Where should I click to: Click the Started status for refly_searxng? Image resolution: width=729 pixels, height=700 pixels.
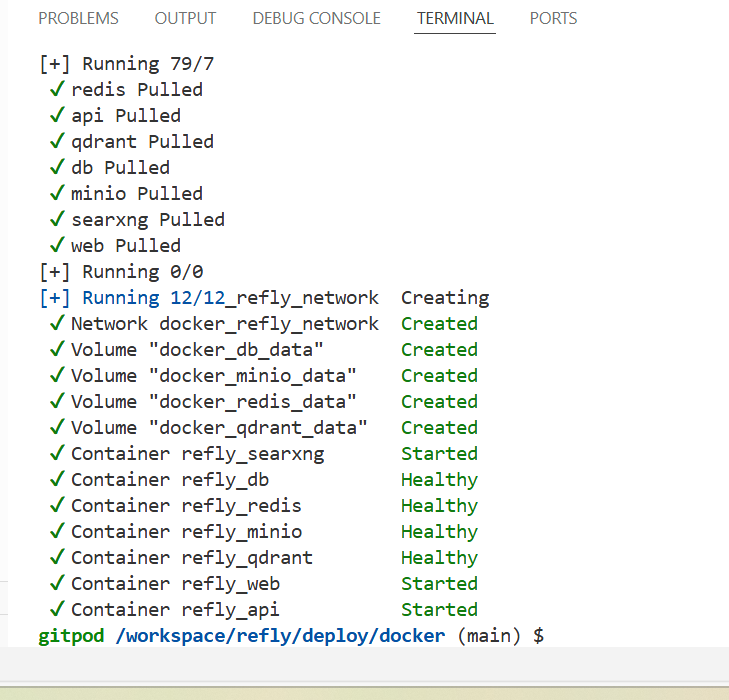(x=439, y=454)
